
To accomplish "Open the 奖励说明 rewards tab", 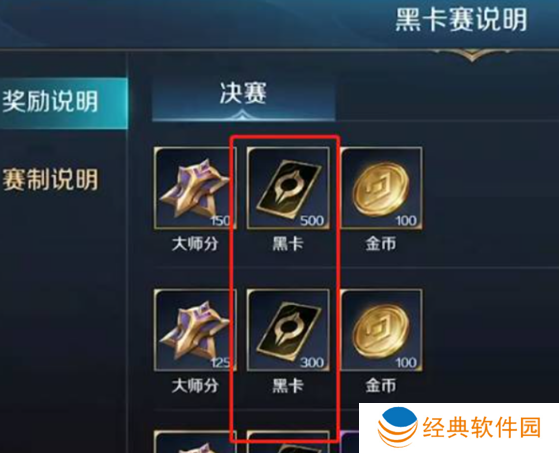I will tap(63, 103).
